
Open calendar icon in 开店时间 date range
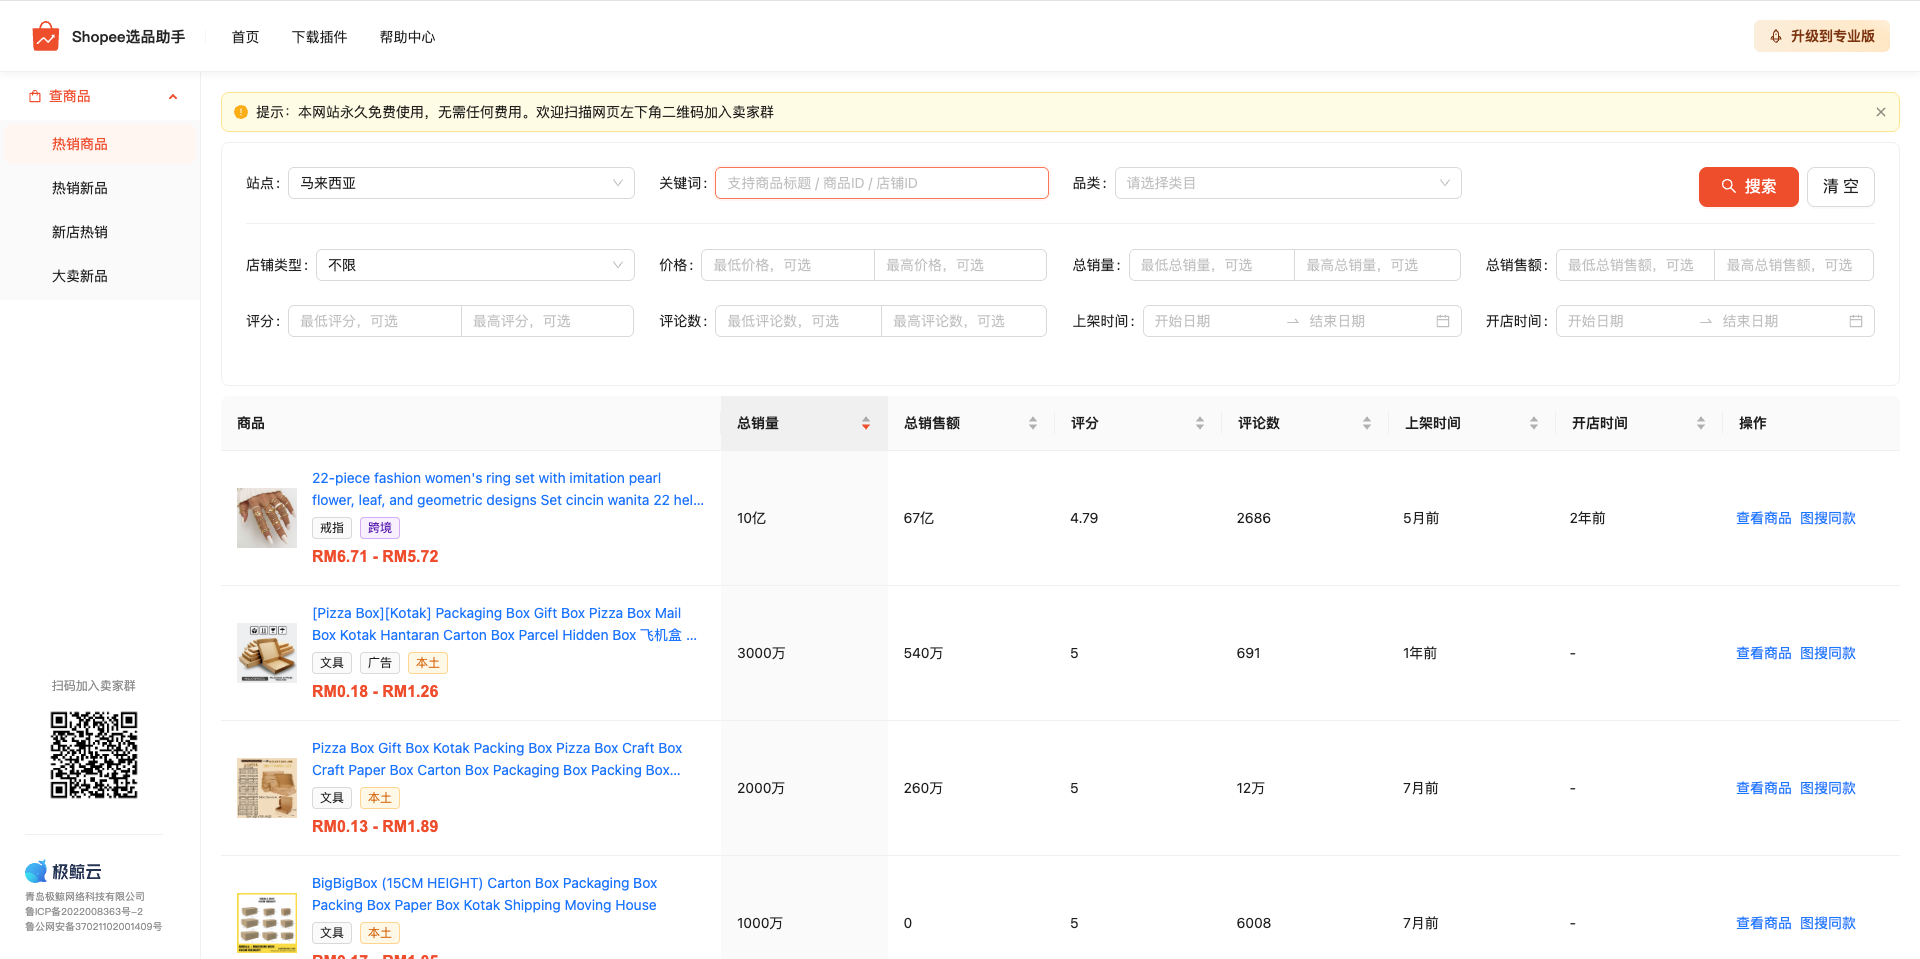tap(1855, 321)
